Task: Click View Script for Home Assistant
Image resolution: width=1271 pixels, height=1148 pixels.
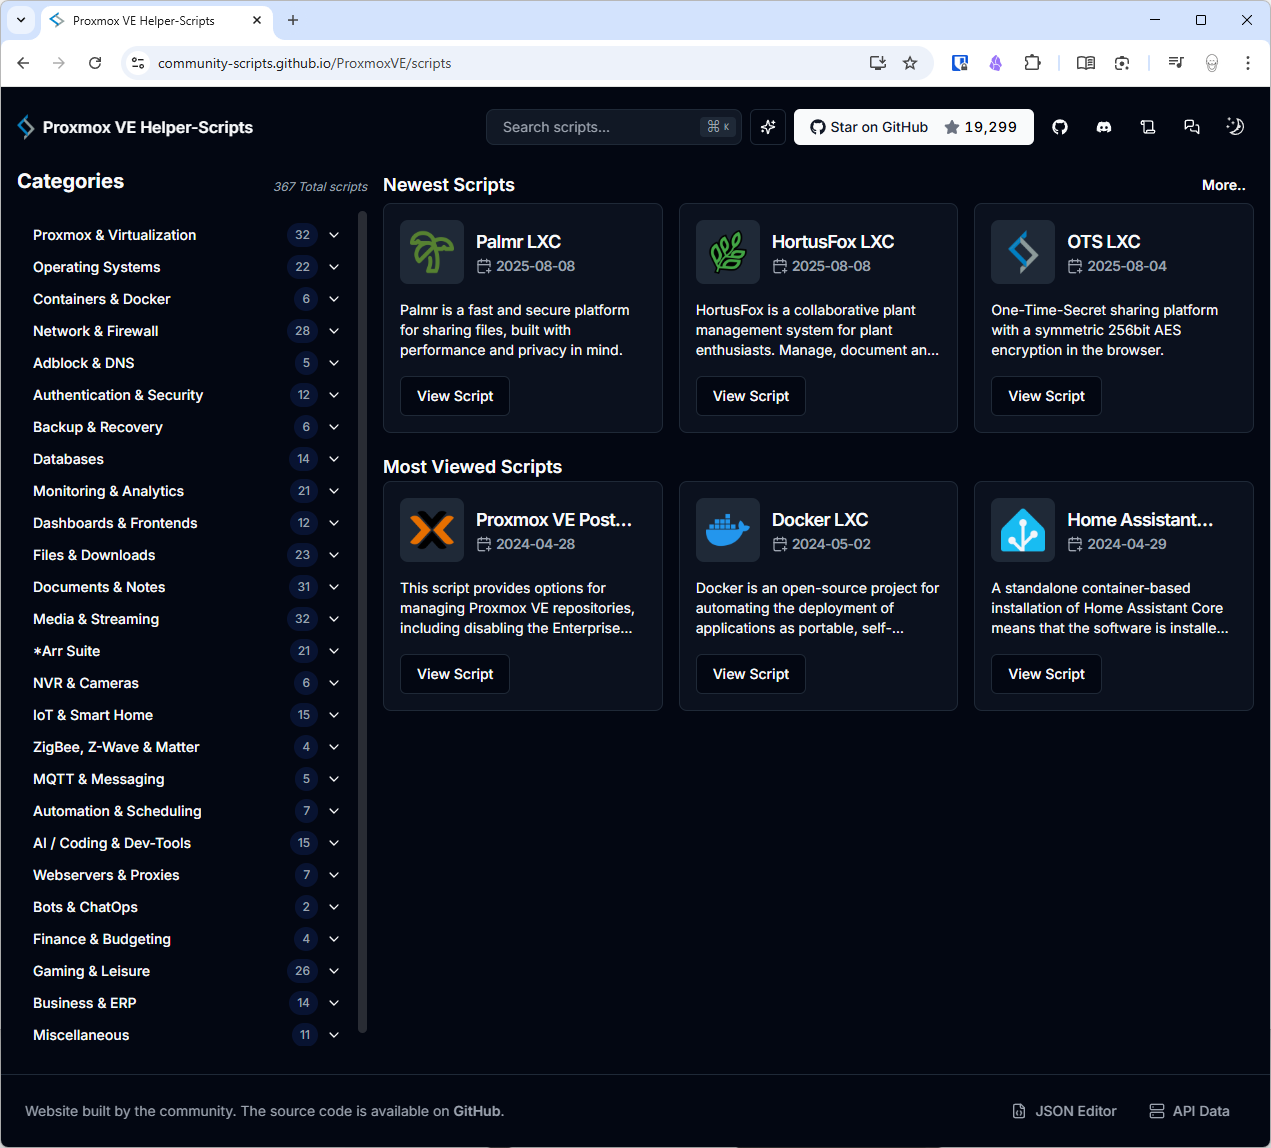Action: [x=1046, y=674]
